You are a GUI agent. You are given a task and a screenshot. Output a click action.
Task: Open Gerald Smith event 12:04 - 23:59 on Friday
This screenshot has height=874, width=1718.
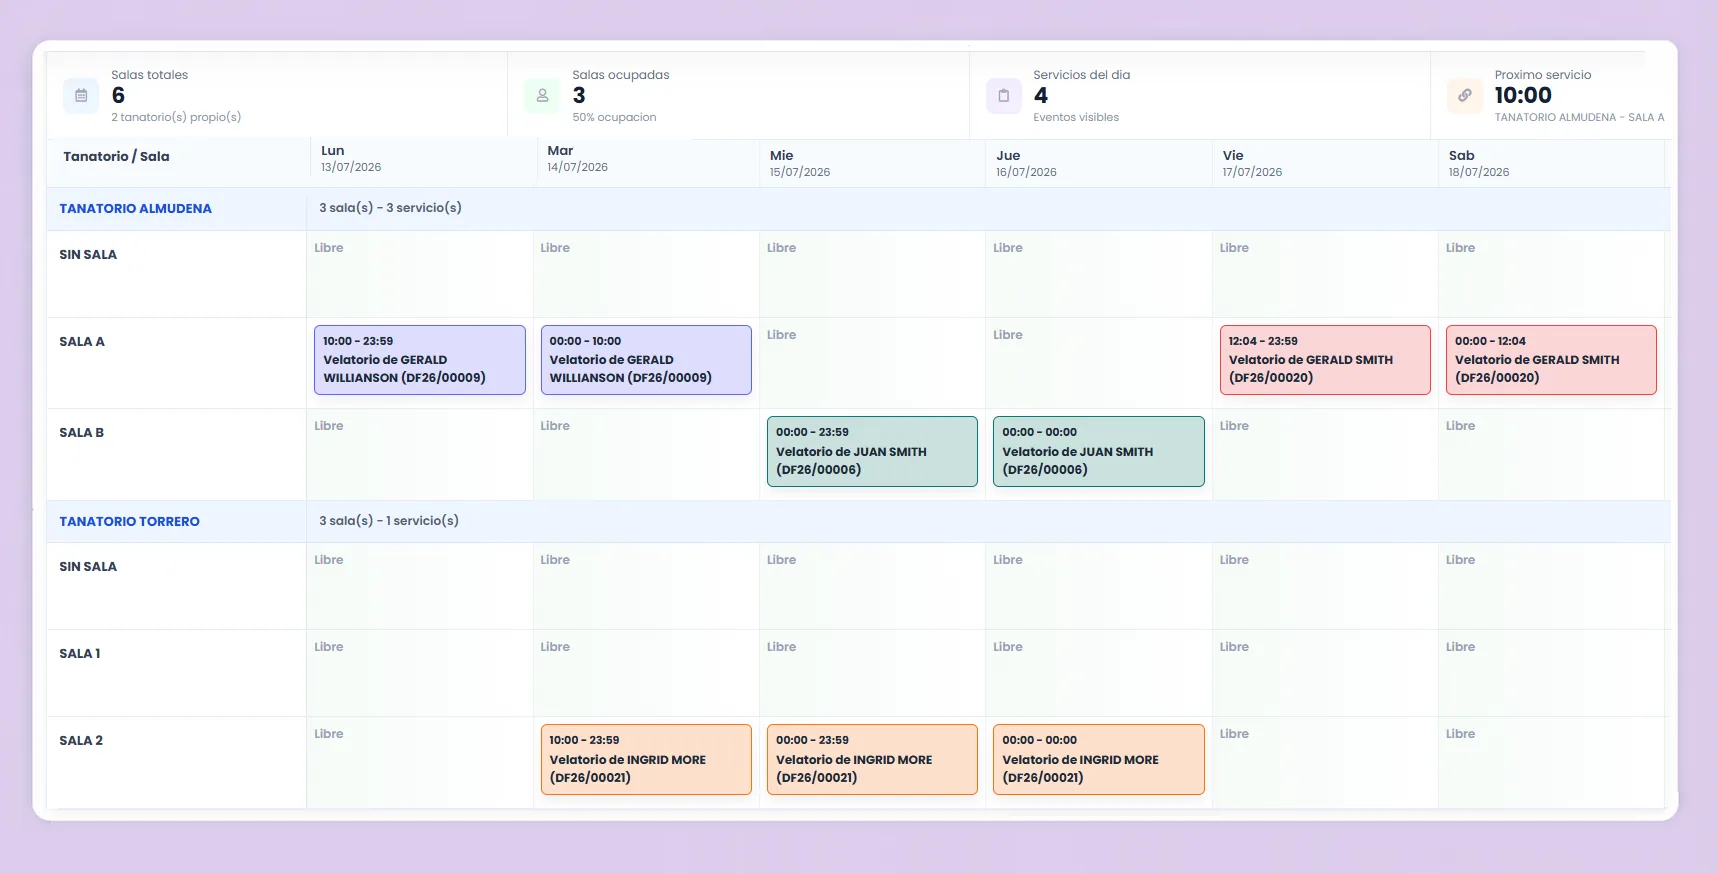coord(1325,360)
